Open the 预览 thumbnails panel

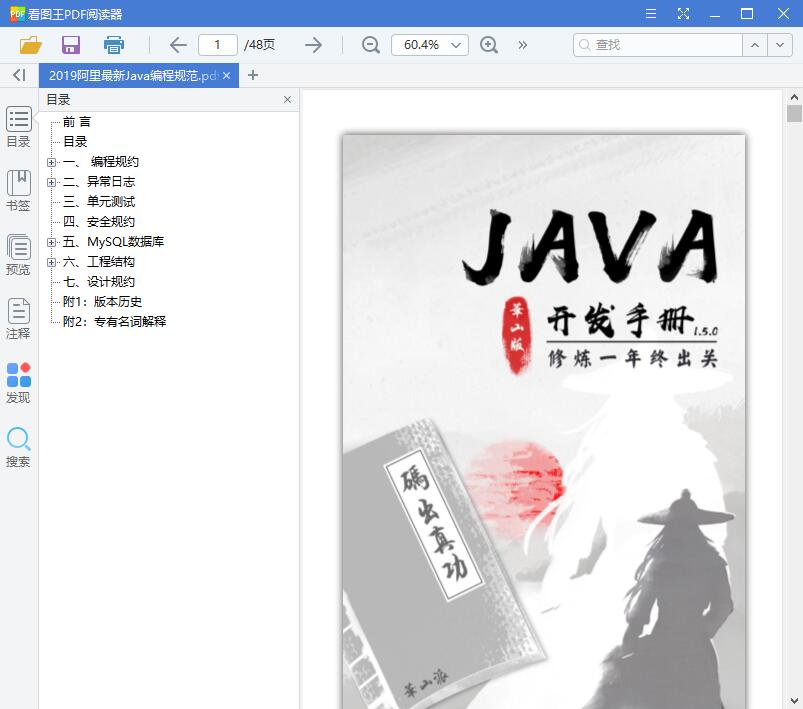click(18, 255)
